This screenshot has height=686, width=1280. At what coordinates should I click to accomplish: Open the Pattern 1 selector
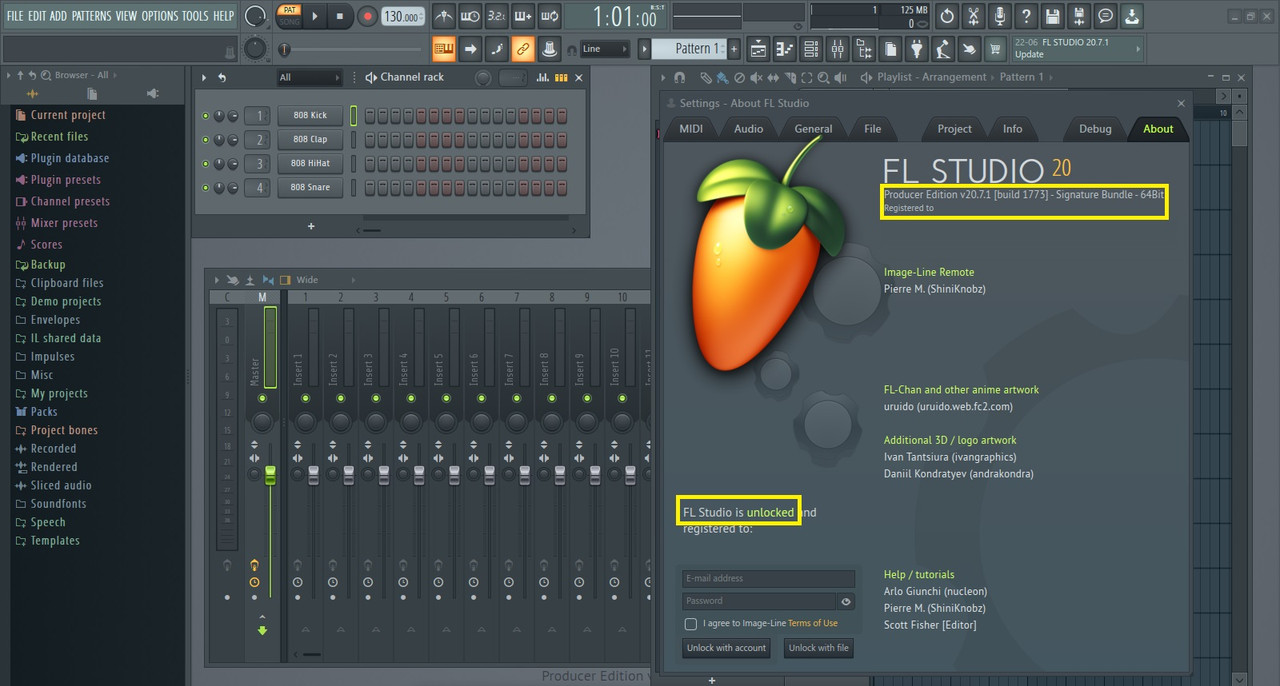coord(688,48)
